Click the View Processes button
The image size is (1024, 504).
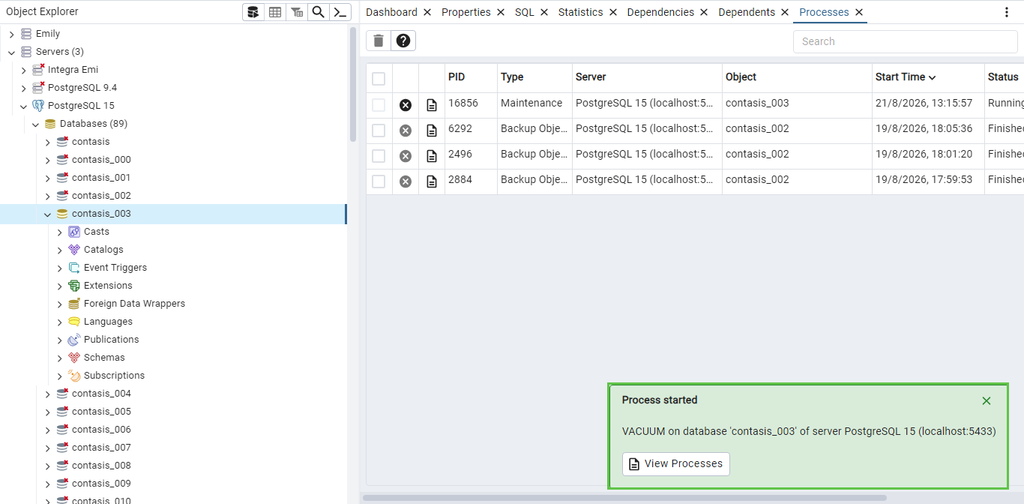676,464
